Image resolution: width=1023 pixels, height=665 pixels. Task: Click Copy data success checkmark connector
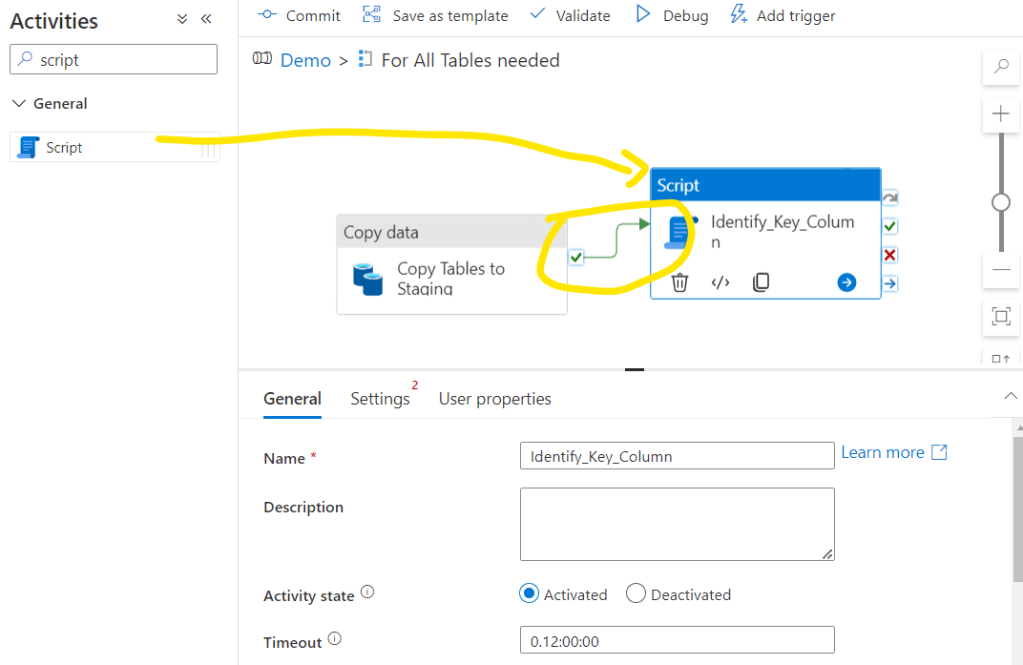point(576,258)
